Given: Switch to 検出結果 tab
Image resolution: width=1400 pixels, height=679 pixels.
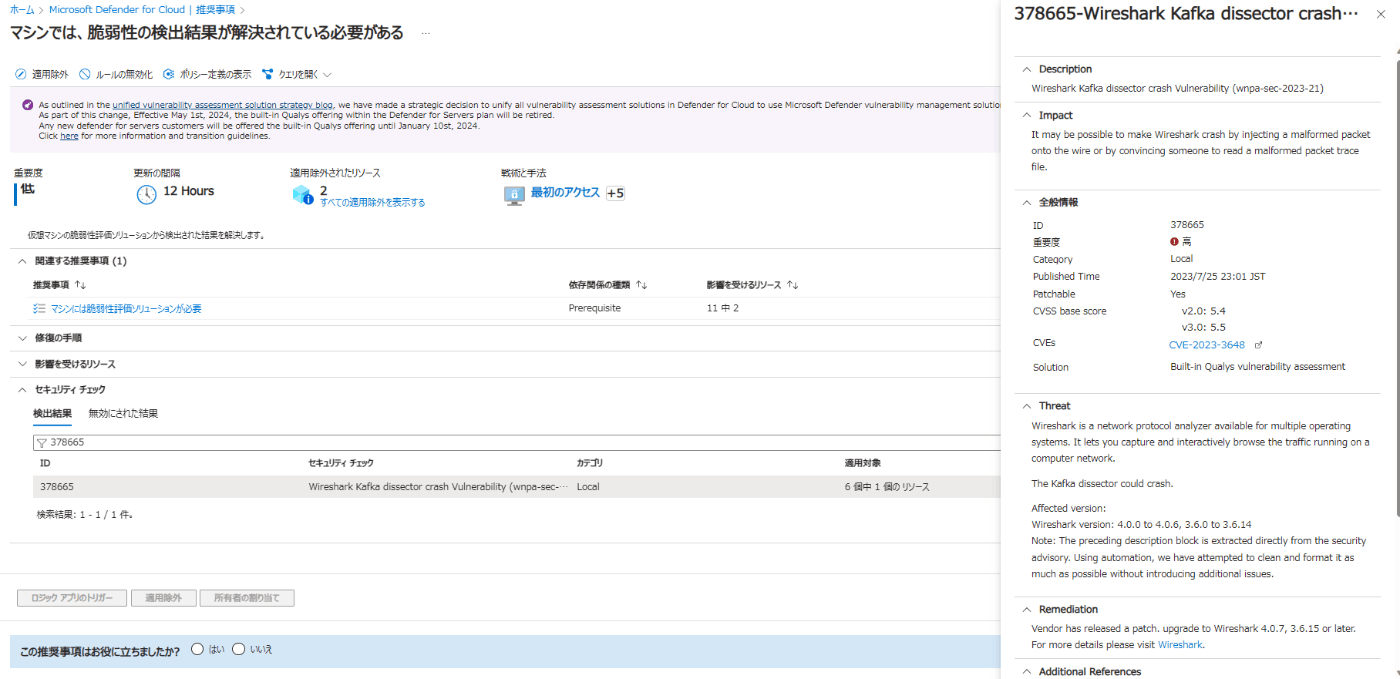Looking at the screenshot, I should [x=52, y=413].
